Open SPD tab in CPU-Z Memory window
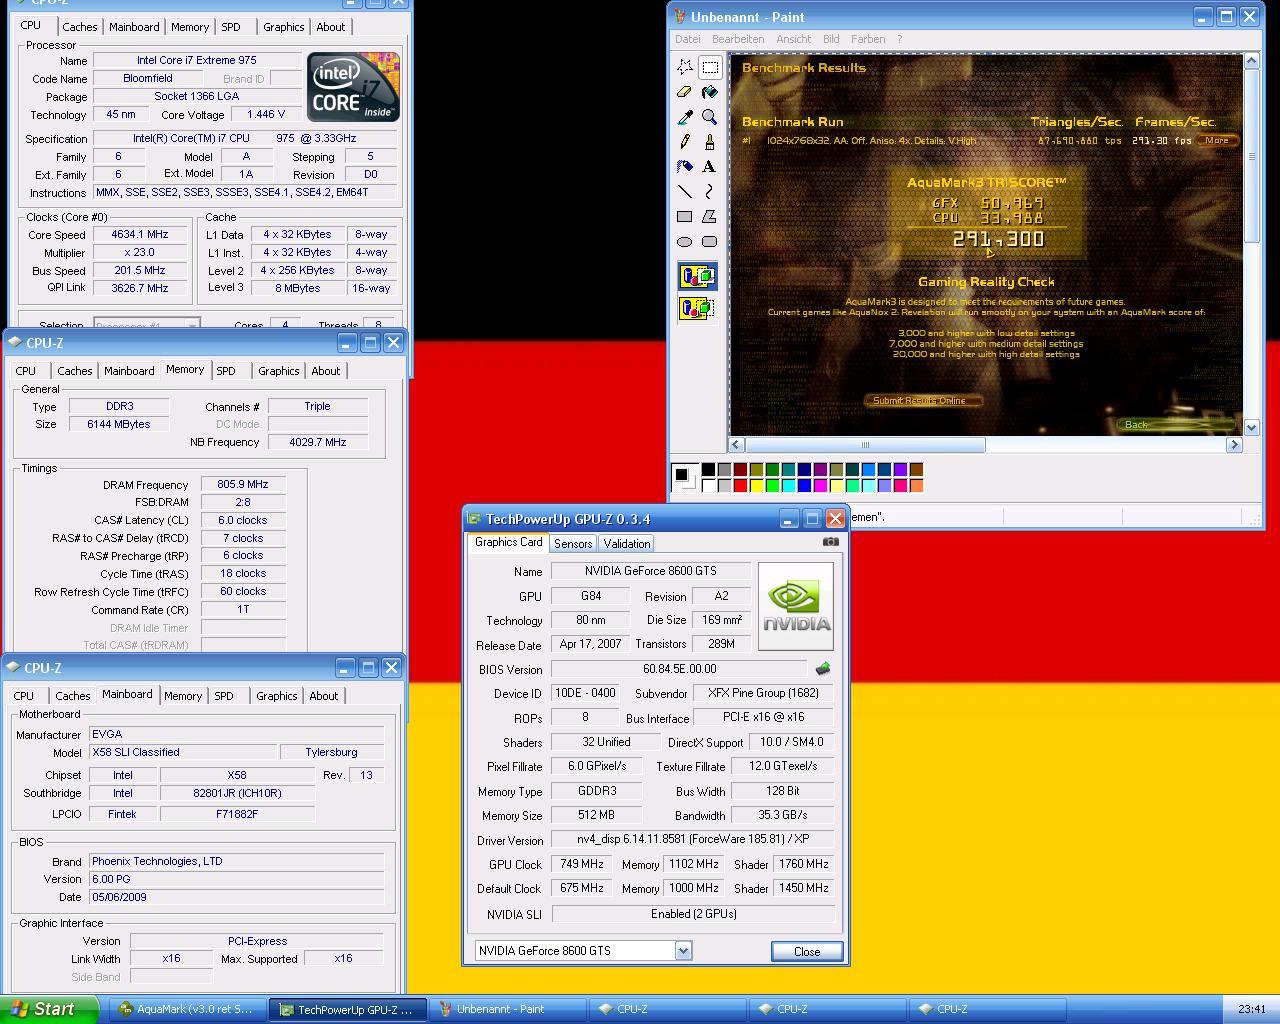Screen dimensions: 1280x1024 tap(226, 371)
